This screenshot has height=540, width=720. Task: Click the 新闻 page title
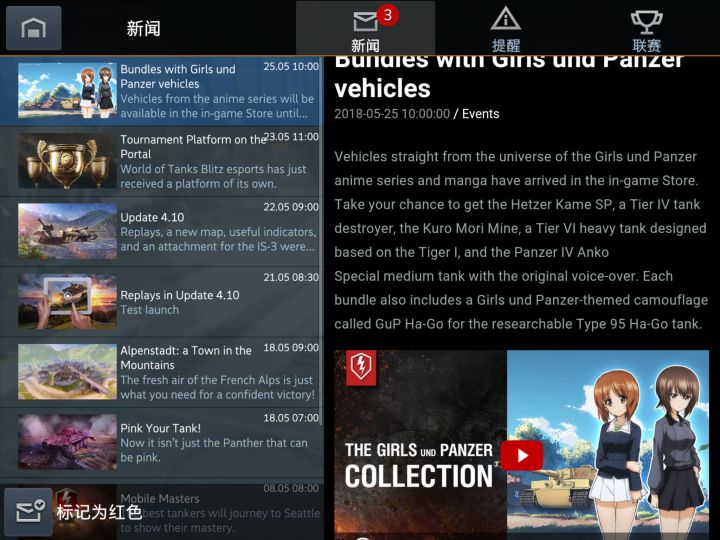point(143,28)
